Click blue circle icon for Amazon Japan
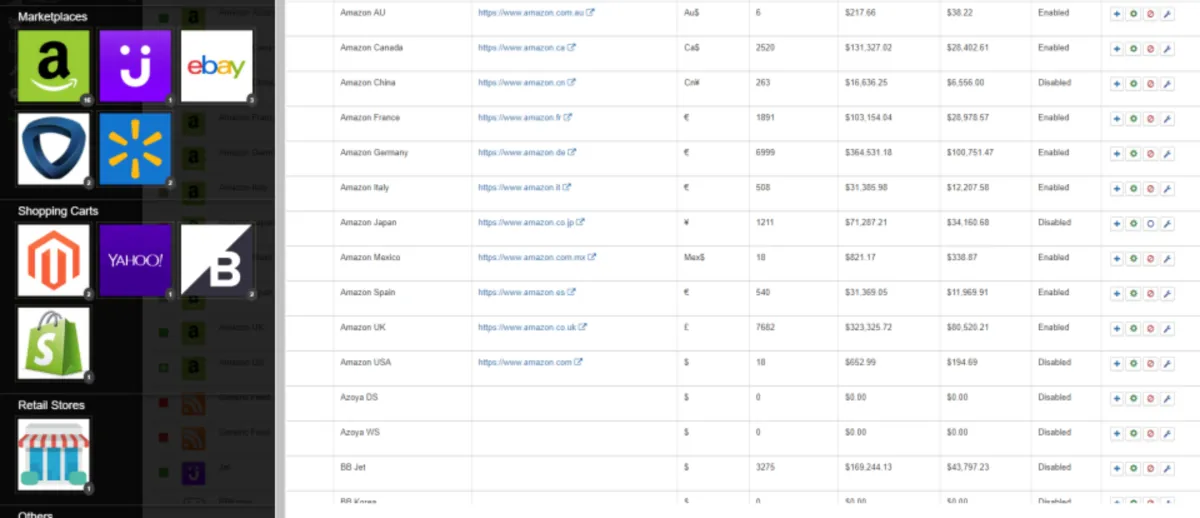Screen dimensions: 1200x518 [1150, 223]
